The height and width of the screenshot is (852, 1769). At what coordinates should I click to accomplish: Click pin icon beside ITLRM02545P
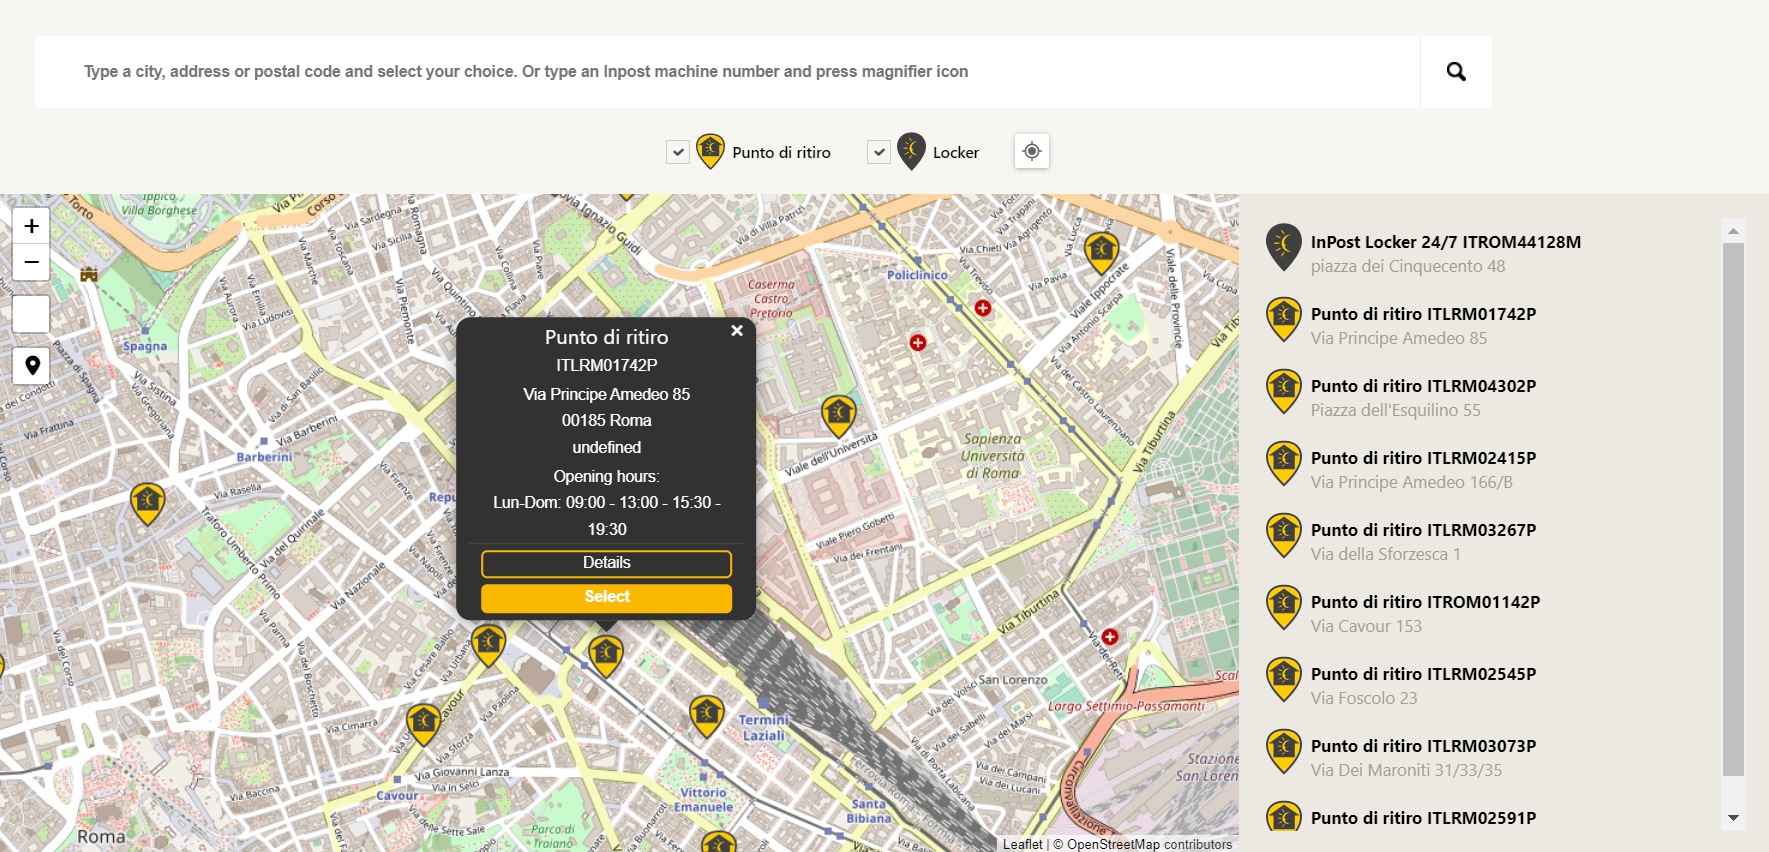click(1283, 679)
